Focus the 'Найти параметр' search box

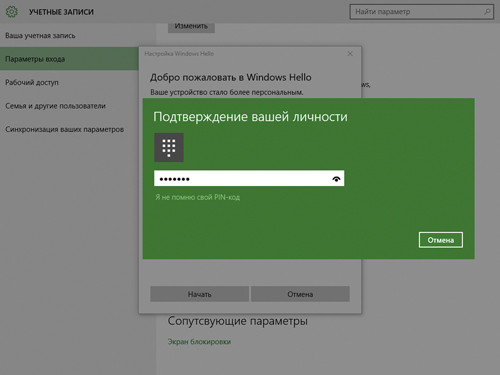click(422, 12)
